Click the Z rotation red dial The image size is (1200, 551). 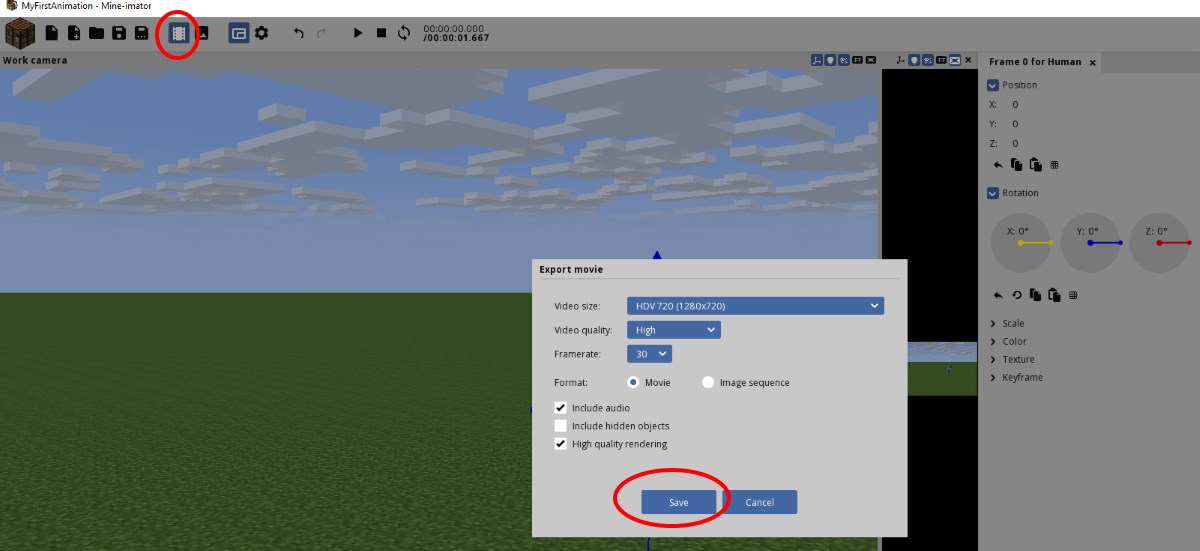(x=1159, y=242)
